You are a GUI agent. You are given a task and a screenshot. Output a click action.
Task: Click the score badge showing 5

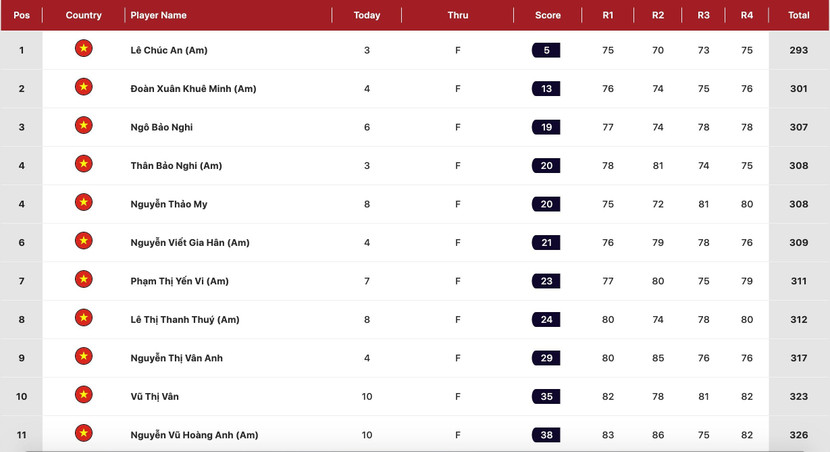pyautogui.click(x=546, y=50)
